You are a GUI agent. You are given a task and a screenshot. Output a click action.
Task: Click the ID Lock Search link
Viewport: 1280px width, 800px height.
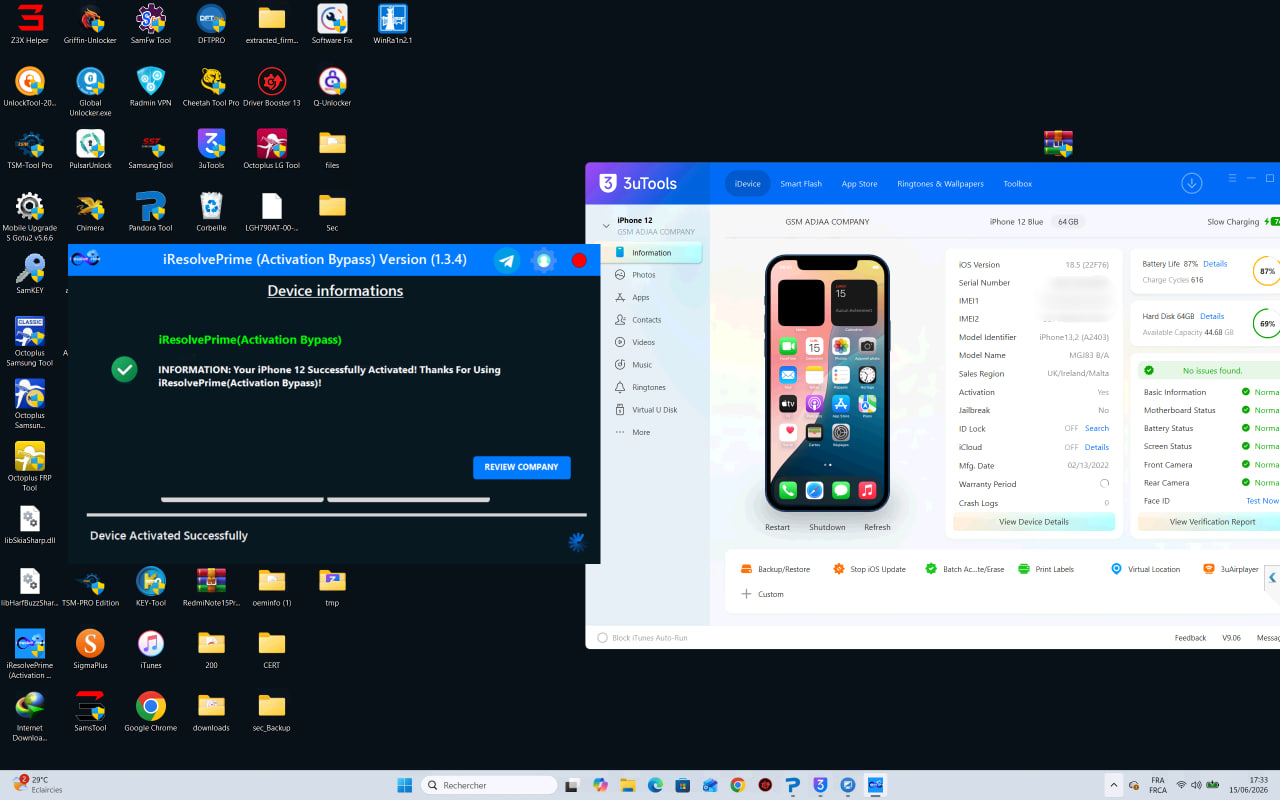(1097, 428)
